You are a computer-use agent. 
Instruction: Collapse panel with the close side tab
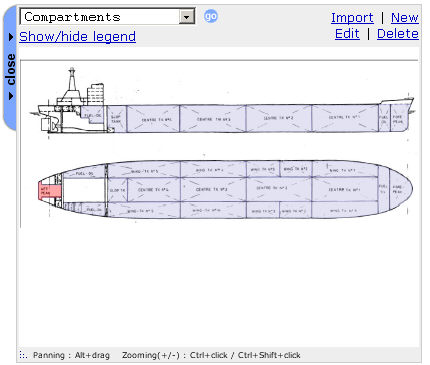click(x=10, y=68)
